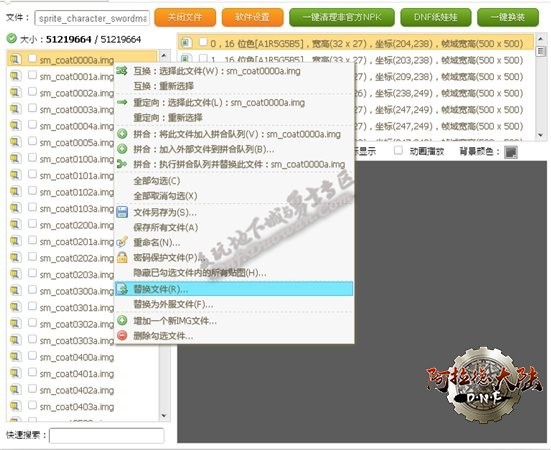Tick the checkbox of frame 0 row
Screen dimensions: 551x450
click(203, 42)
